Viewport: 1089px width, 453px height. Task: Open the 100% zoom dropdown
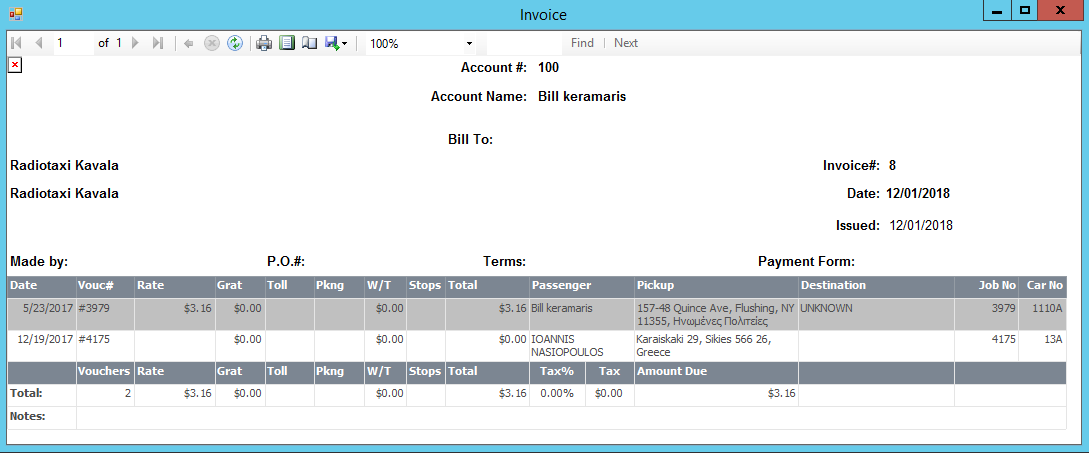point(469,44)
